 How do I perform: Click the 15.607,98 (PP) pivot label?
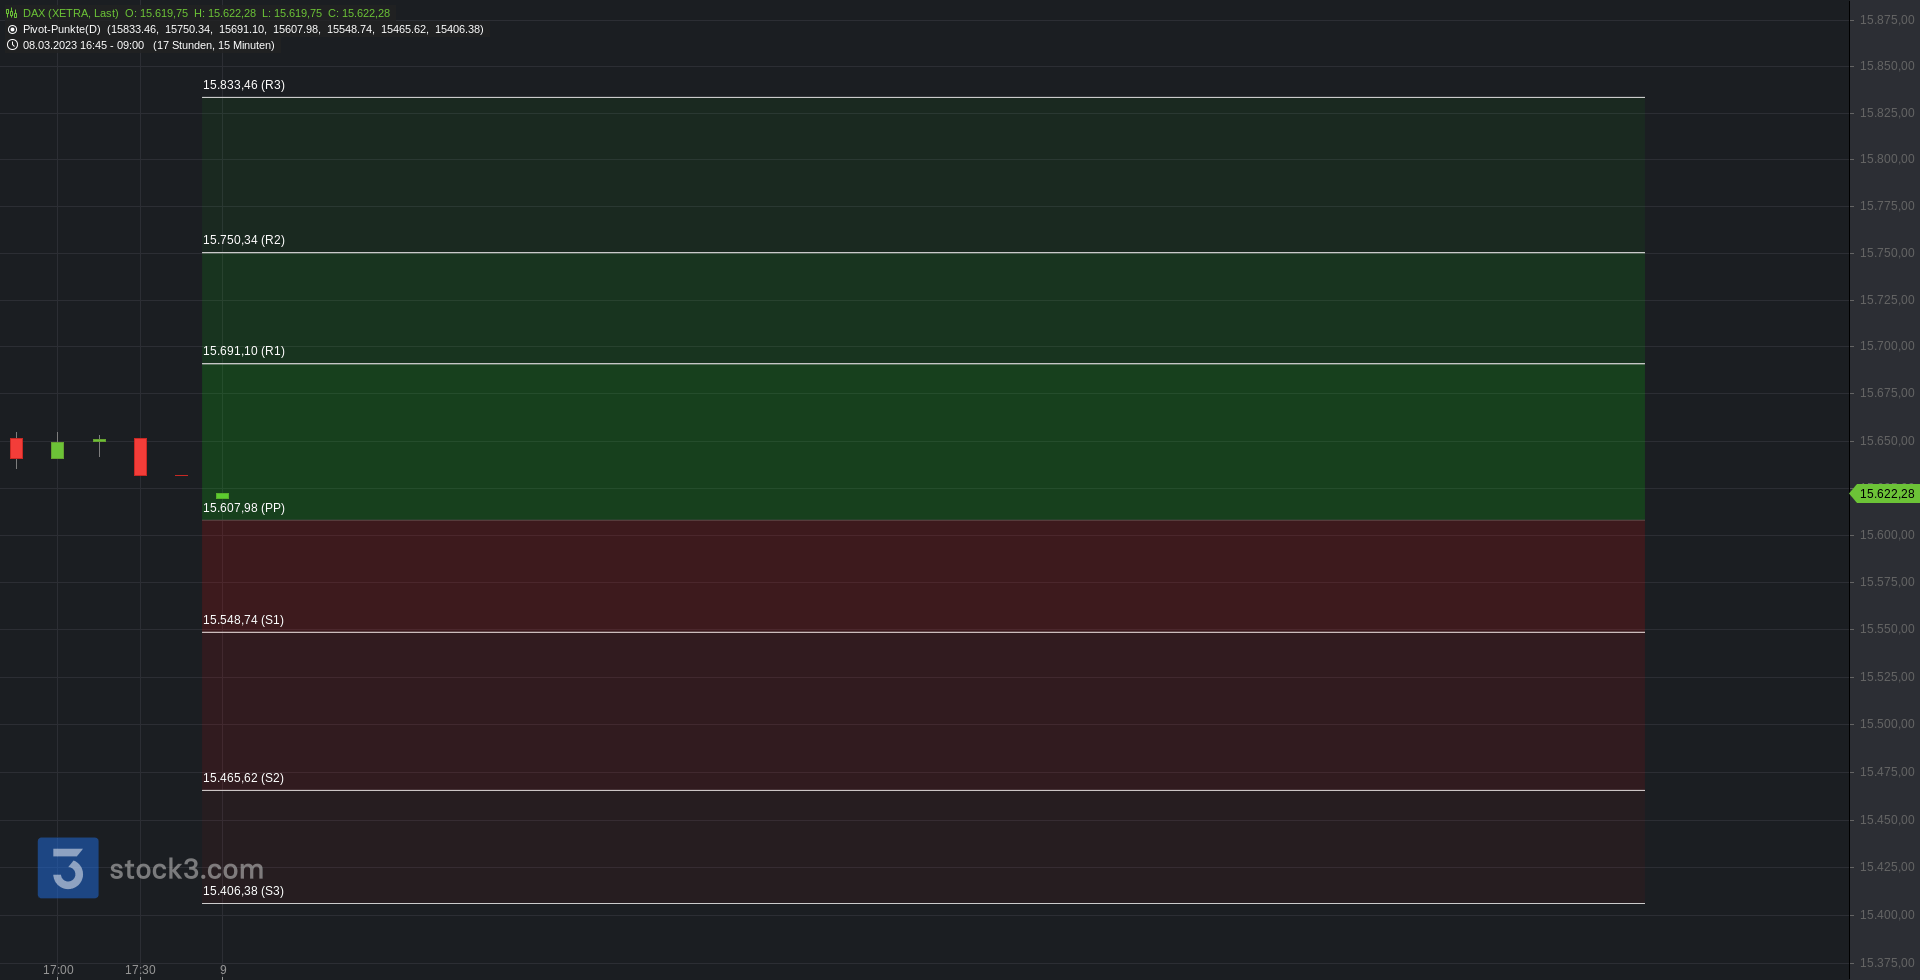tap(244, 508)
